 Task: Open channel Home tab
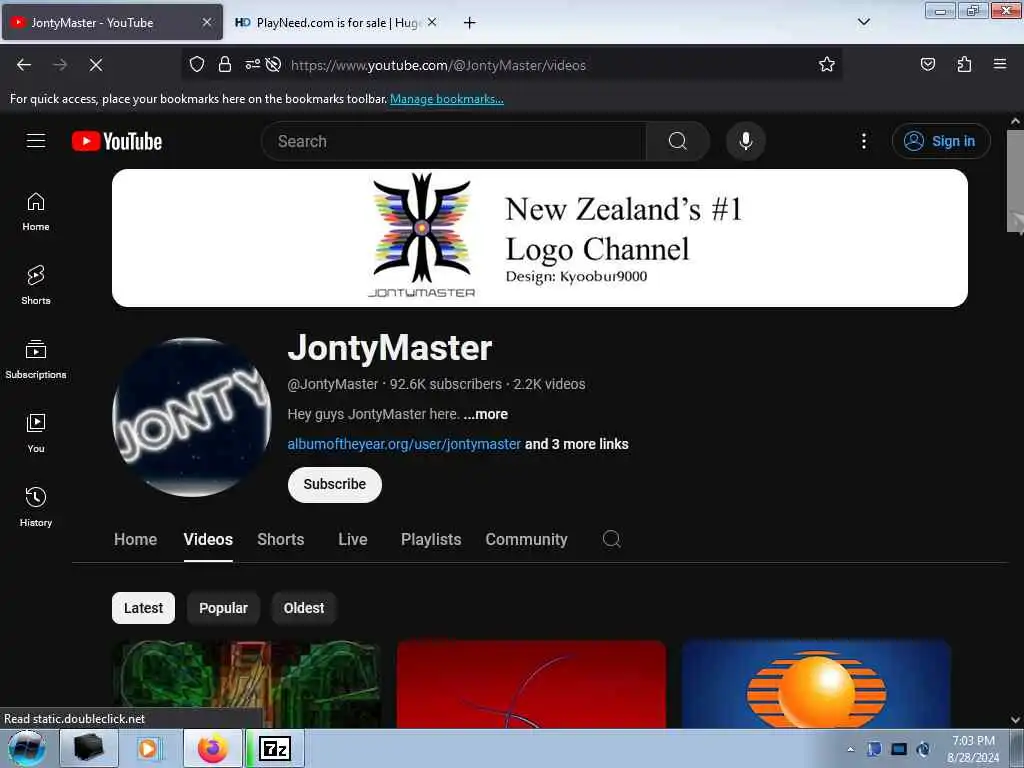click(136, 539)
